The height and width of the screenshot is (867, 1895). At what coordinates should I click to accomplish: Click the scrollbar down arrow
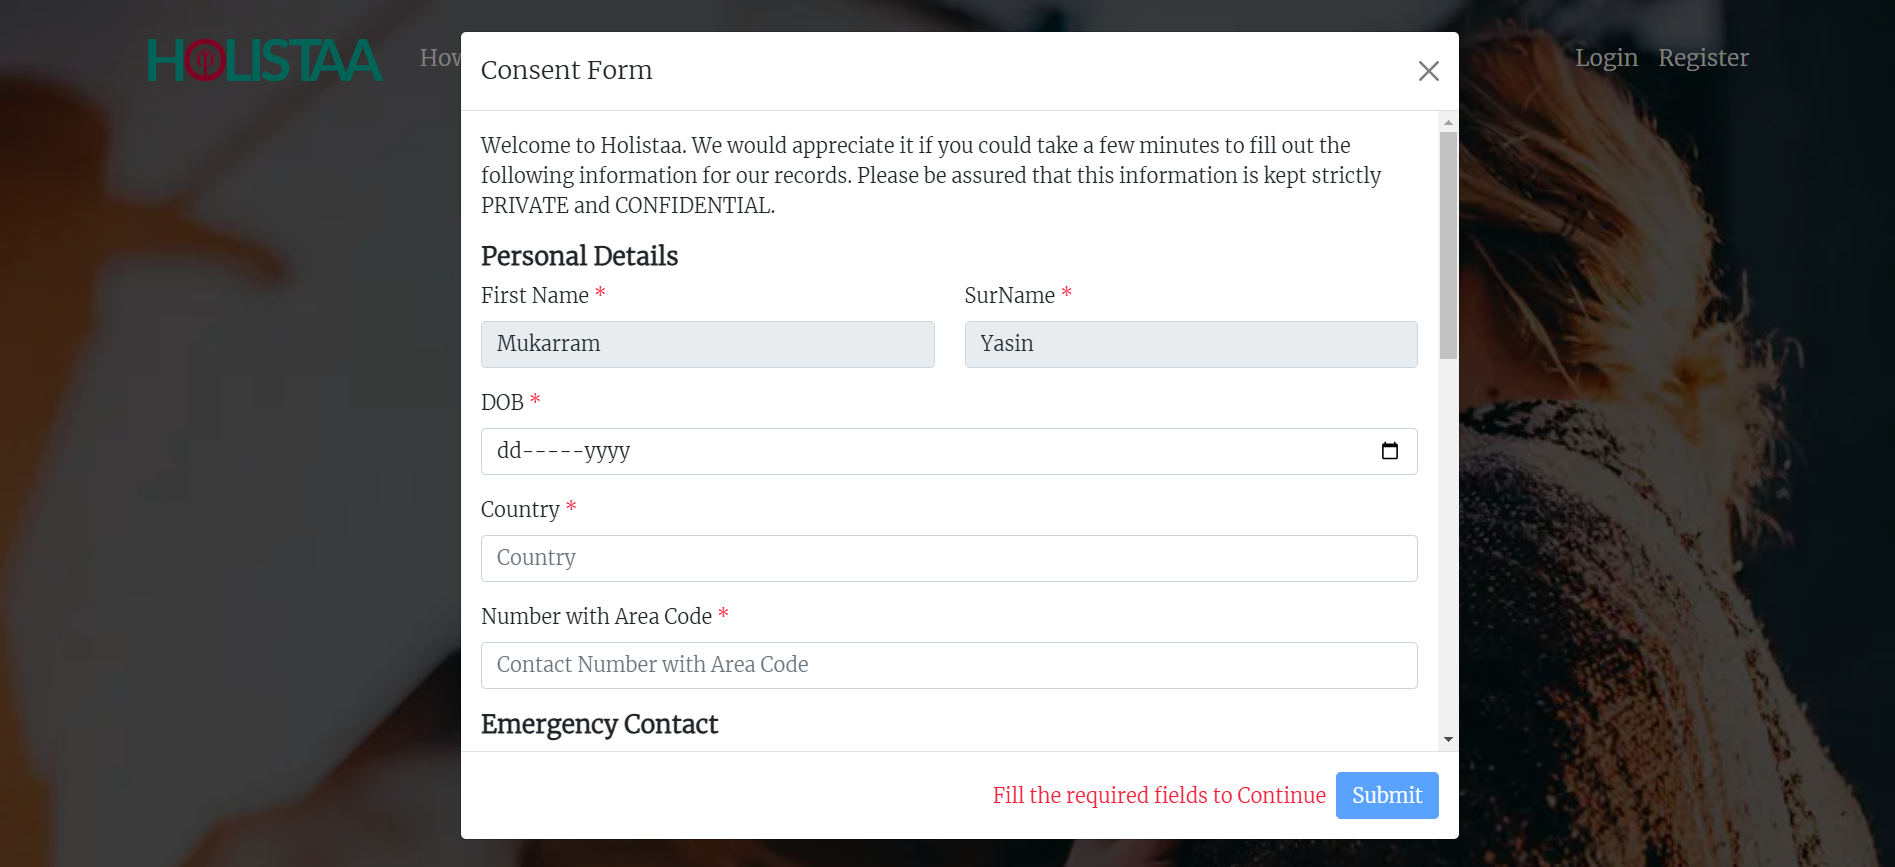(1448, 740)
